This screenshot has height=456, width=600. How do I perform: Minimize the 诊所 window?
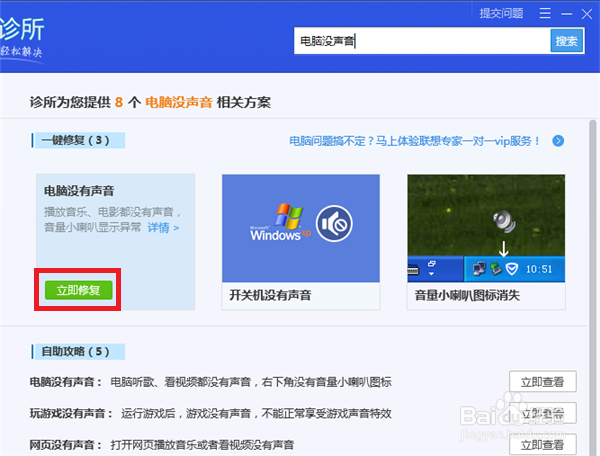coord(566,14)
